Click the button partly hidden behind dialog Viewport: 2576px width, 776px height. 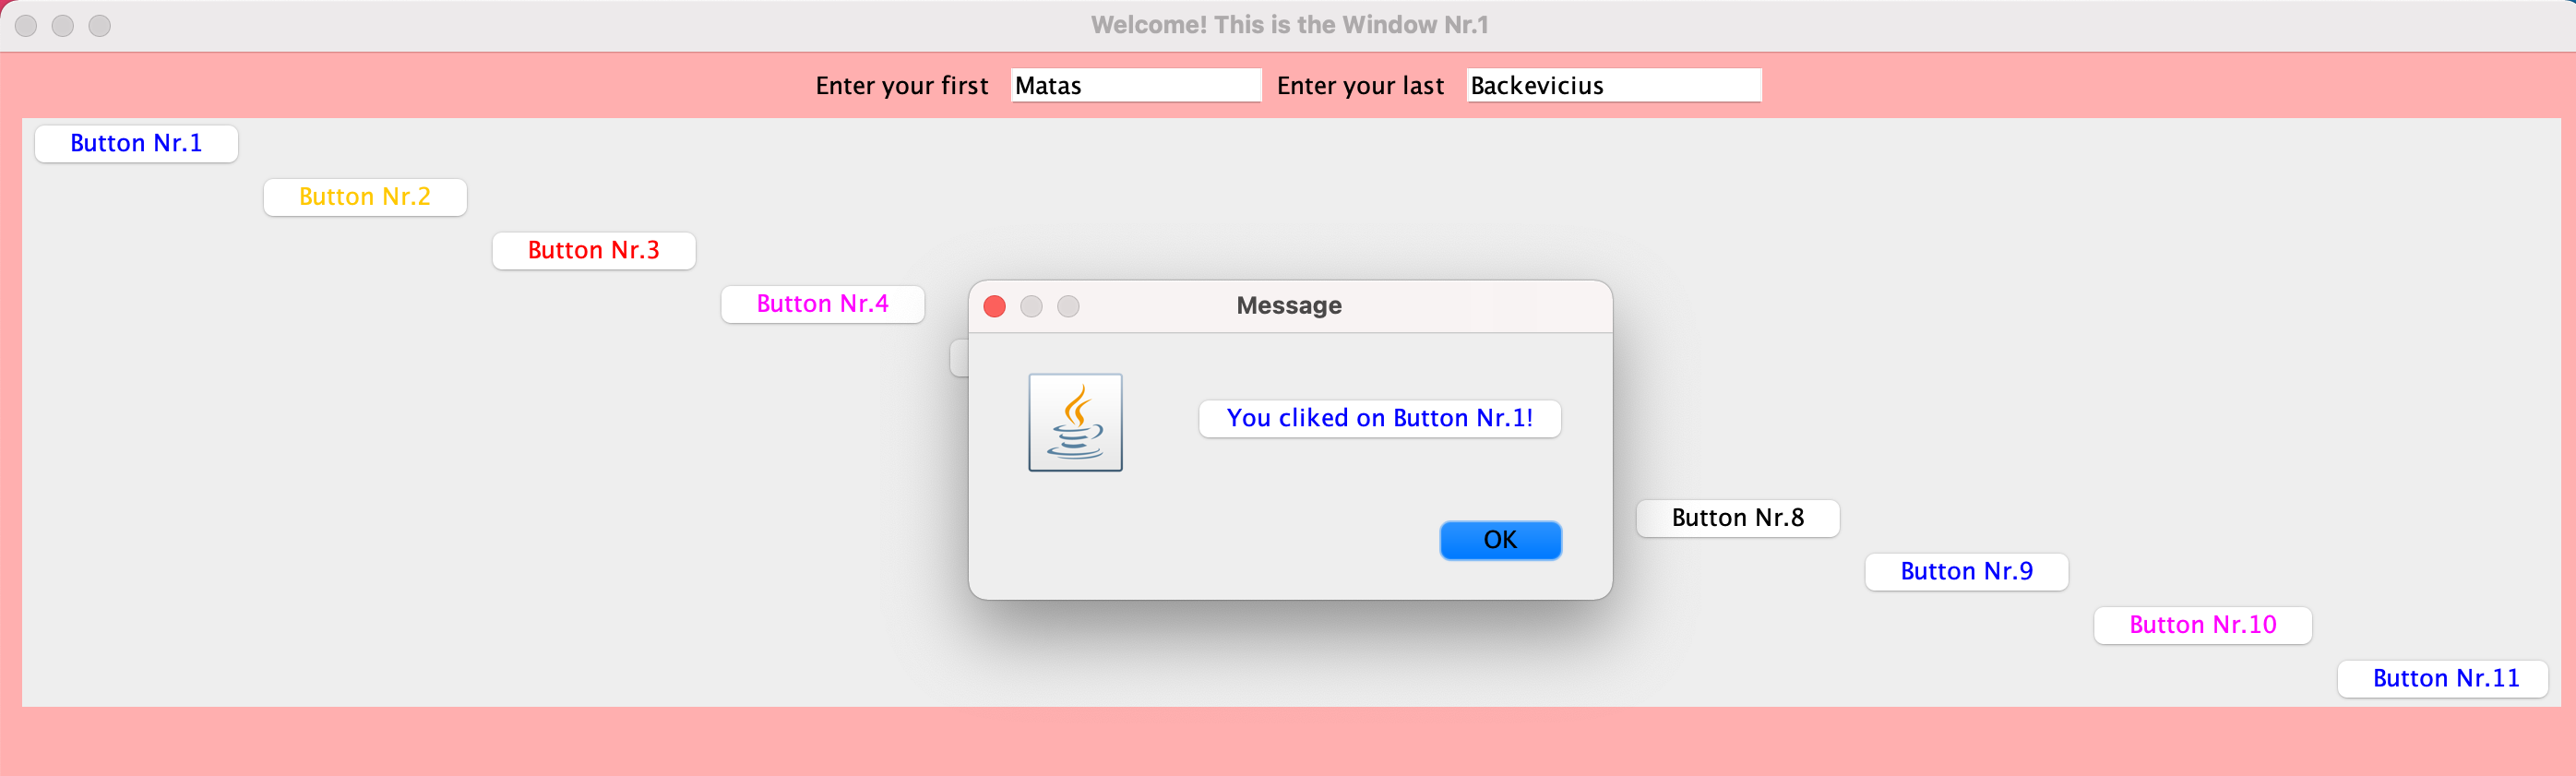(x=959, y=358)
